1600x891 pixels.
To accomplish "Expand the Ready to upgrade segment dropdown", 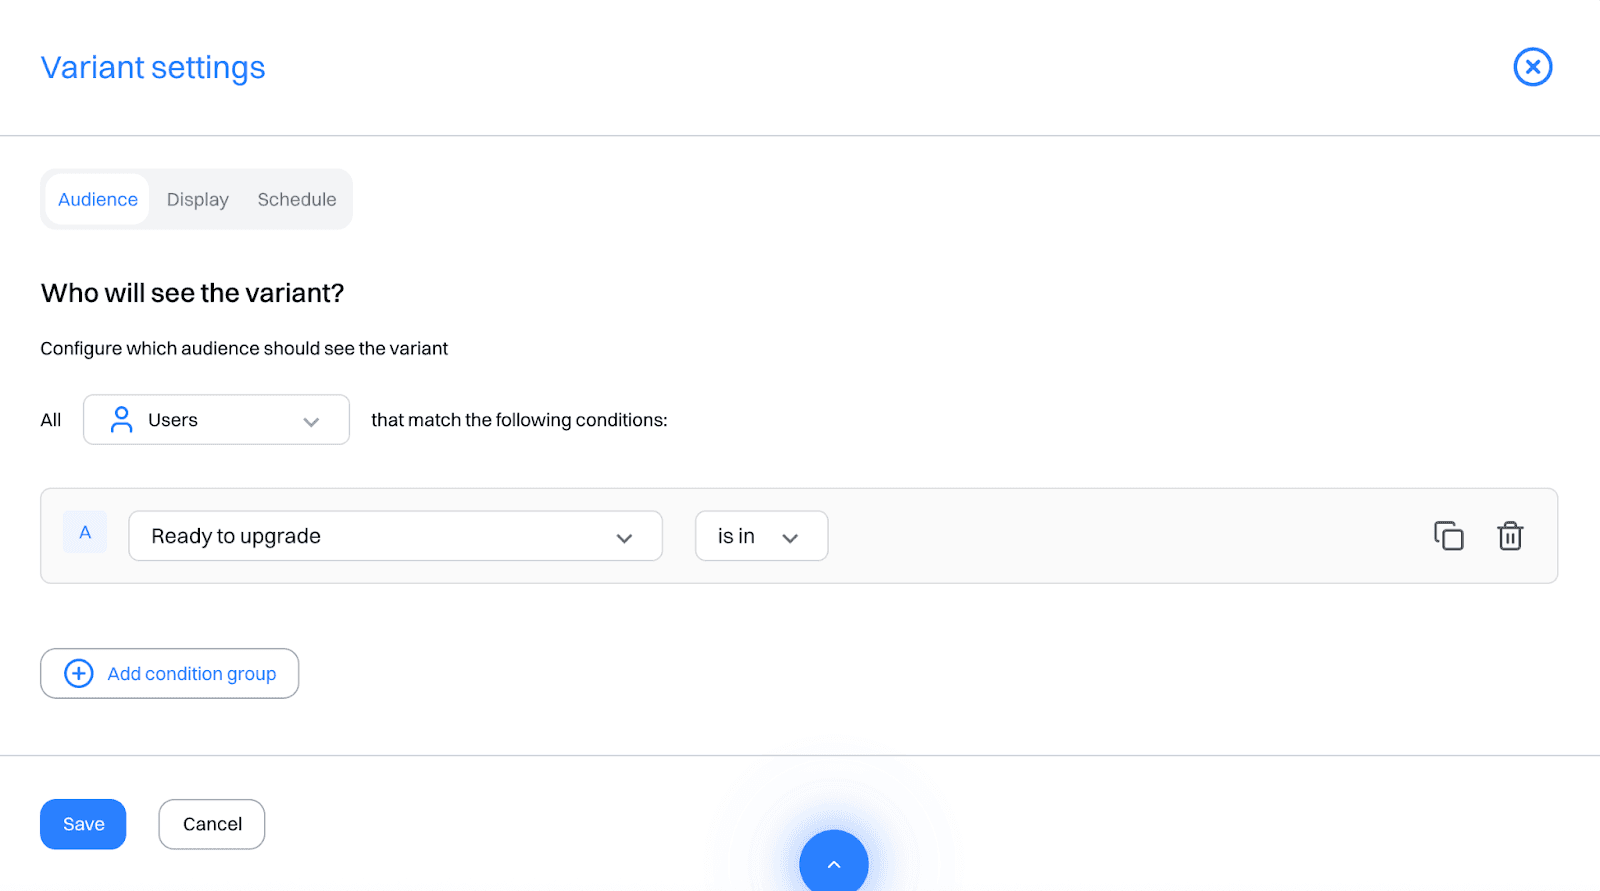I will 395,536.
